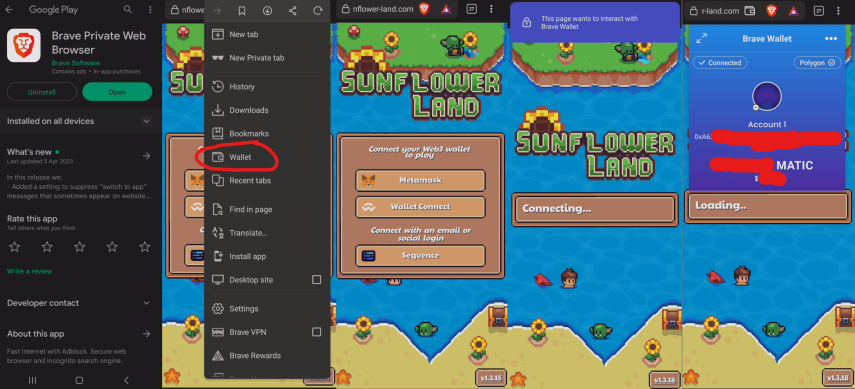Open Google Play more options menu

coord(150,10)
